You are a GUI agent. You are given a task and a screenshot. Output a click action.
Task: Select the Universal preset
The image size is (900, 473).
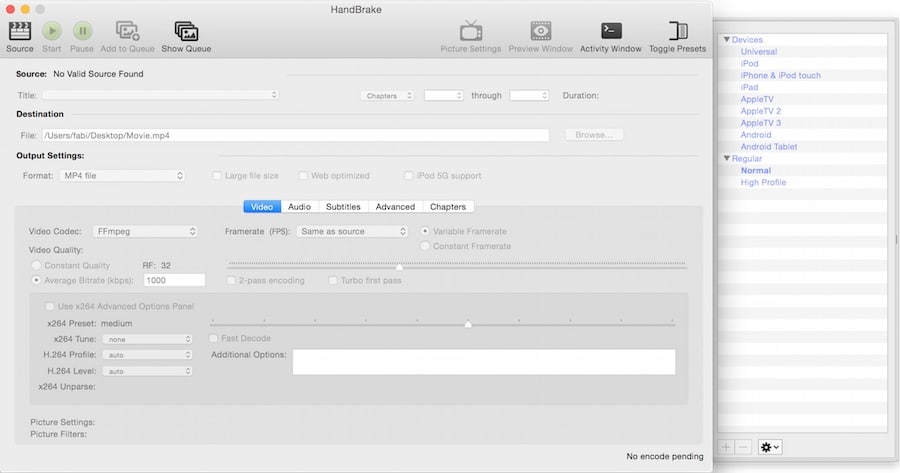[x=759, y=52]
